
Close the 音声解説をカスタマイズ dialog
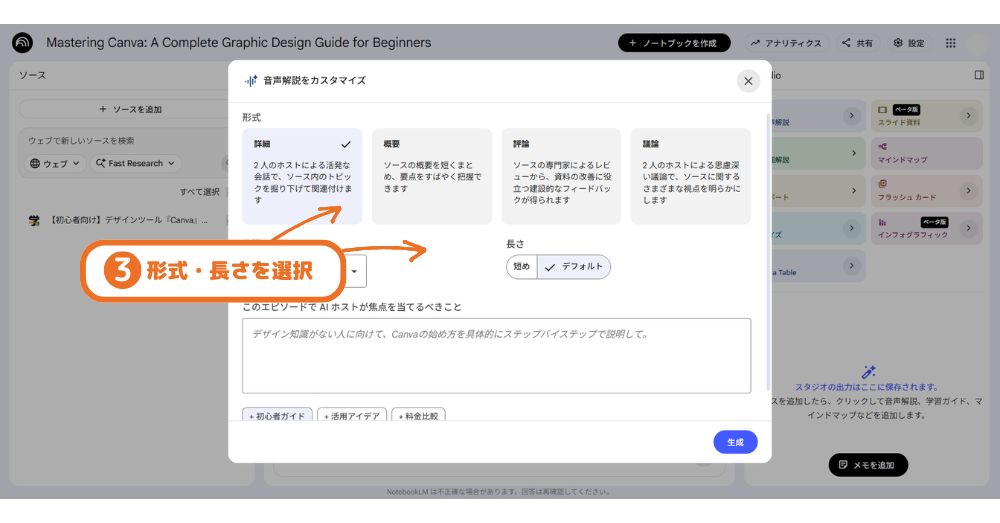pos(748,81)
